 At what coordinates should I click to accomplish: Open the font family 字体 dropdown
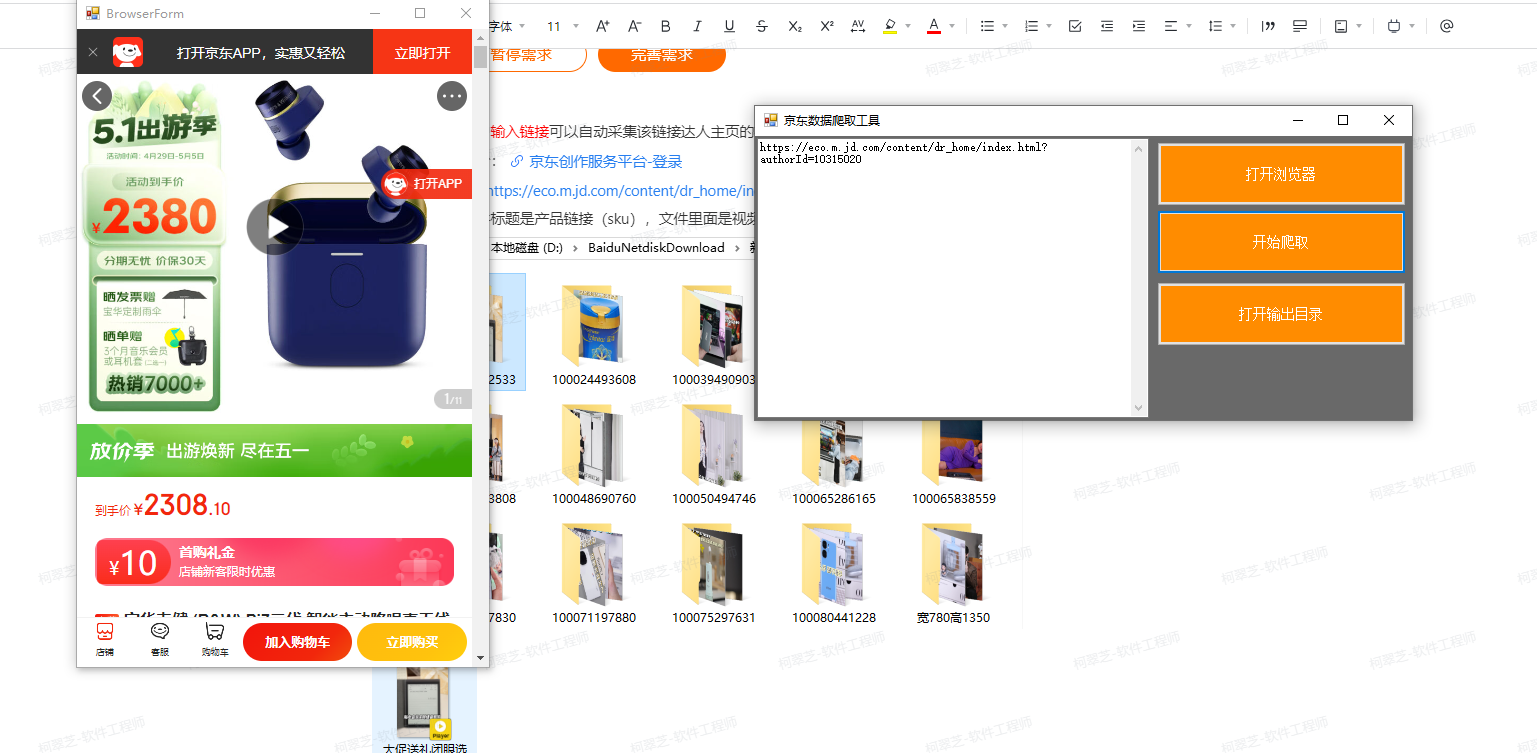(508, 26)
